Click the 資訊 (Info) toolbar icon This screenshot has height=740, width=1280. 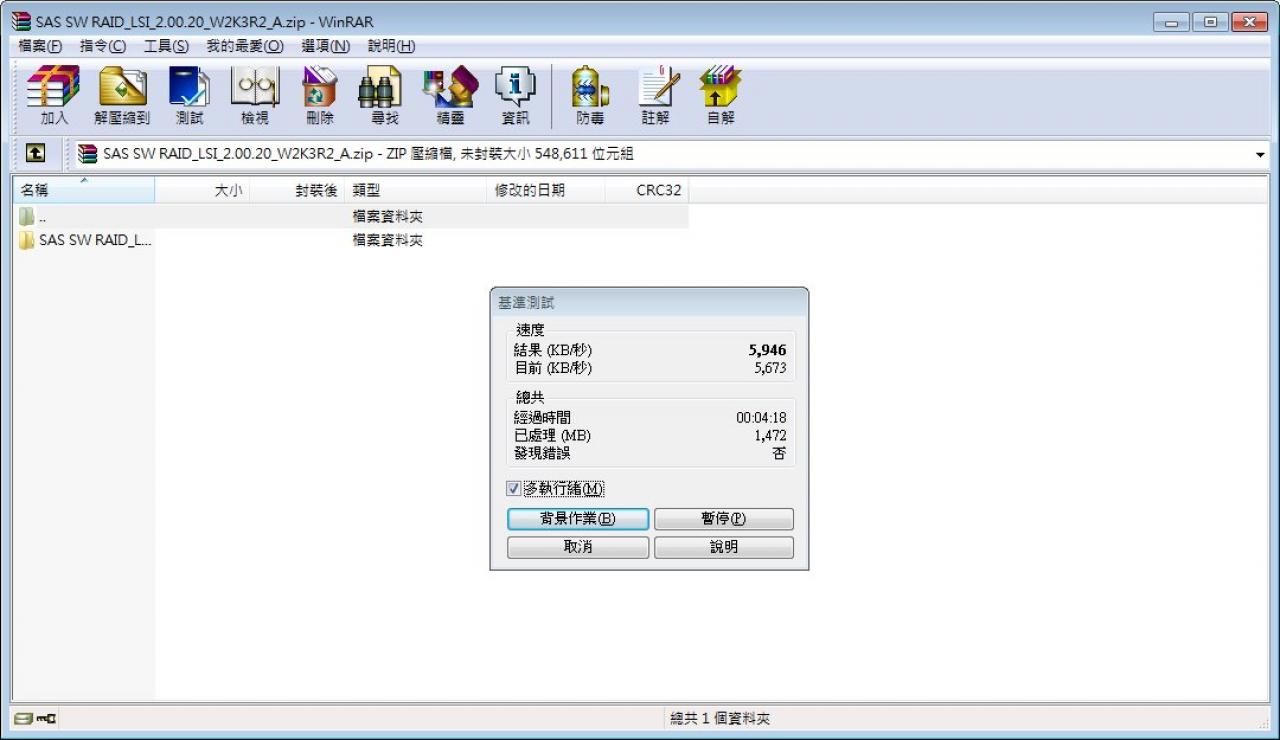(515, 96)
